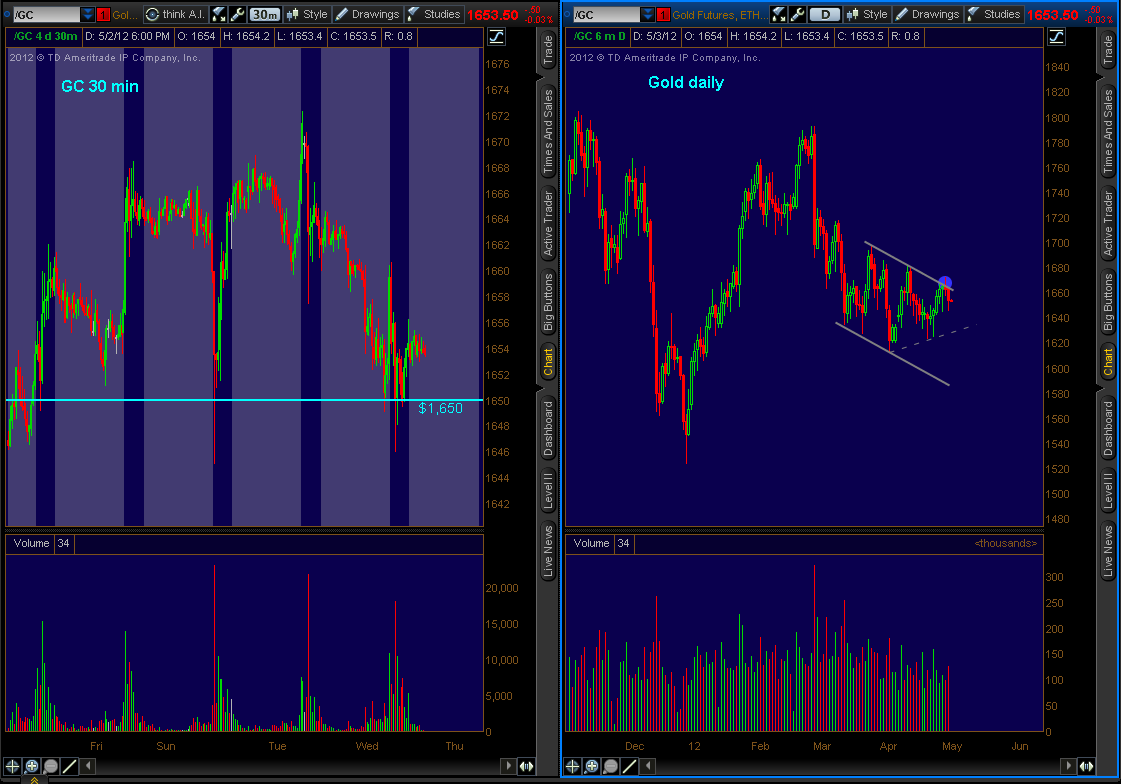Image resolution: width=1121 pixels, height=784 pixels.
Task: Open the Style menu in left chart
Action: tap(306, 14)
